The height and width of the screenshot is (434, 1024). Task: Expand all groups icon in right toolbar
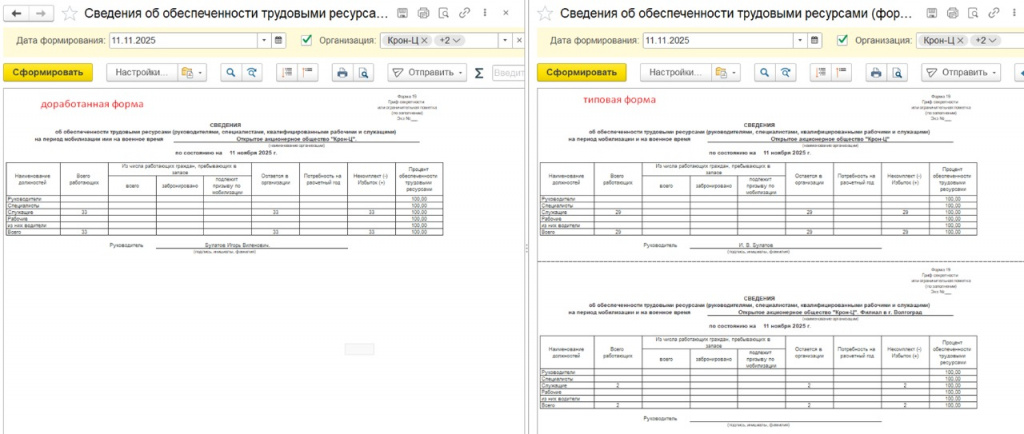tap(821, 72)
